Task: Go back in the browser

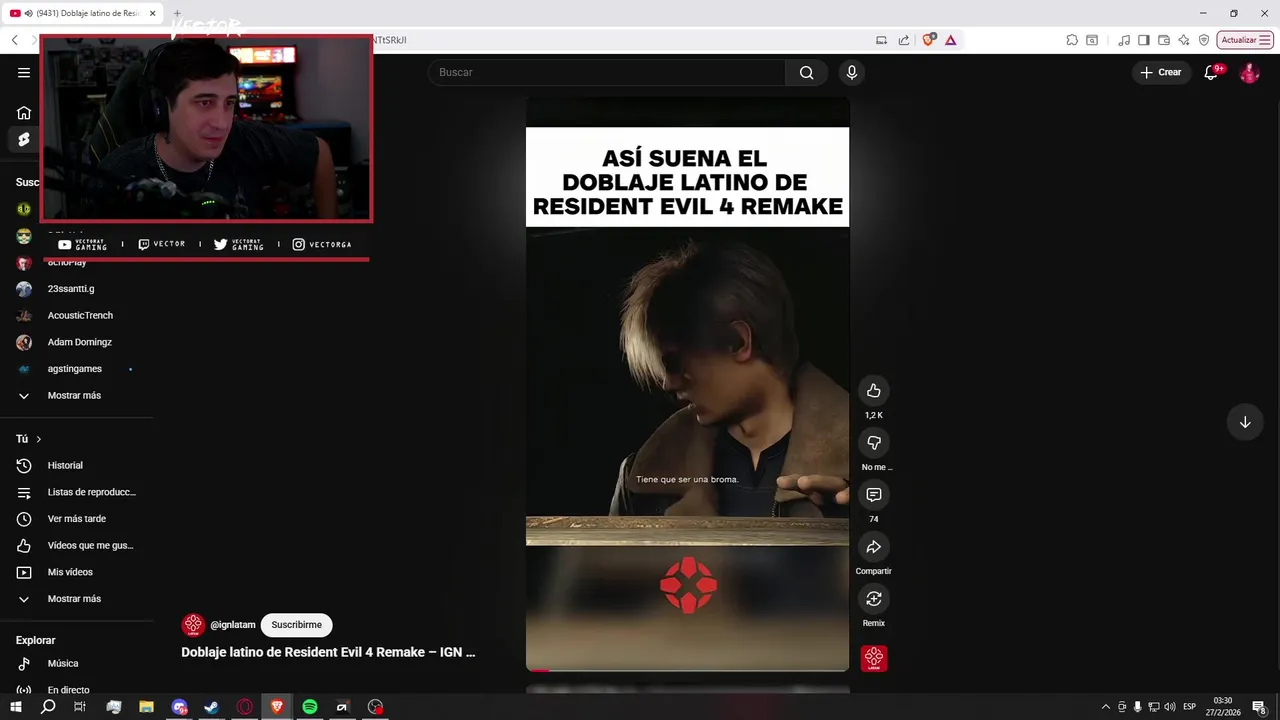Action: coord(14,40)
